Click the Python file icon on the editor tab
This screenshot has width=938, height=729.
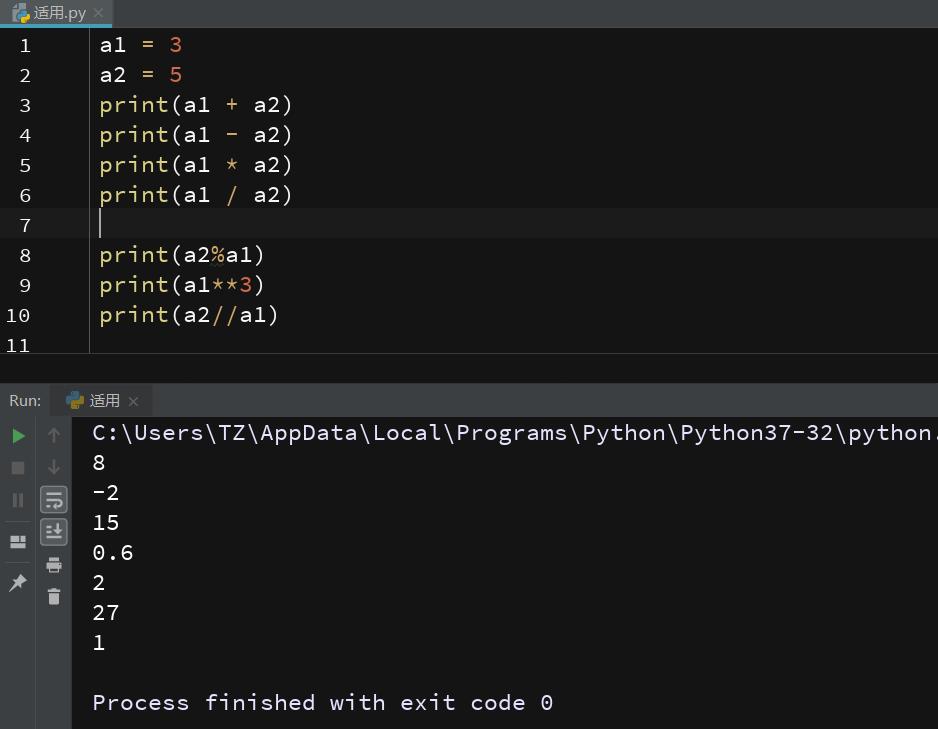pyautogui.click(x=18, y=13)
